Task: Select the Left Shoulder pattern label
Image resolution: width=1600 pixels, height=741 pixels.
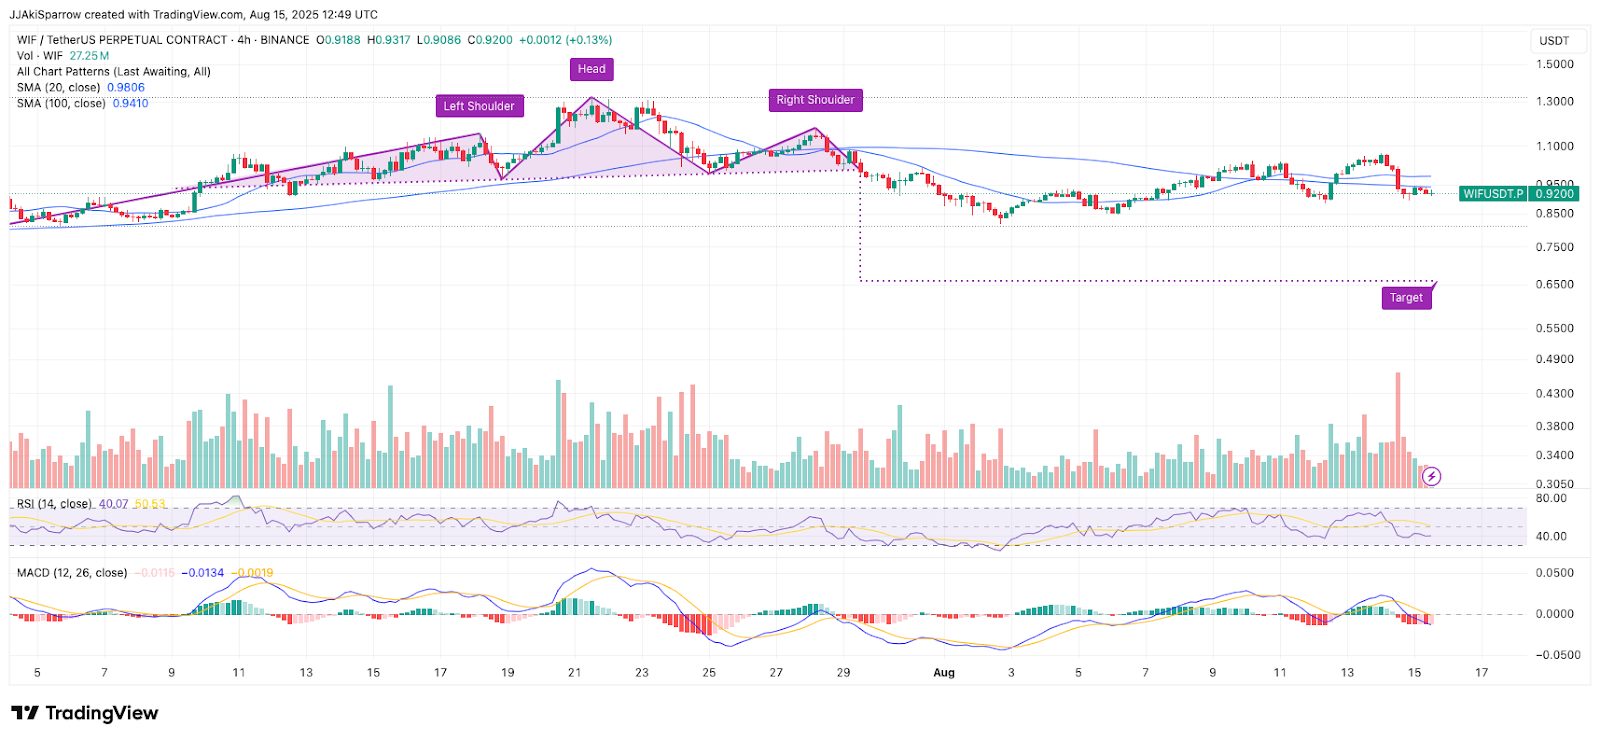Action: click(478, 106)
